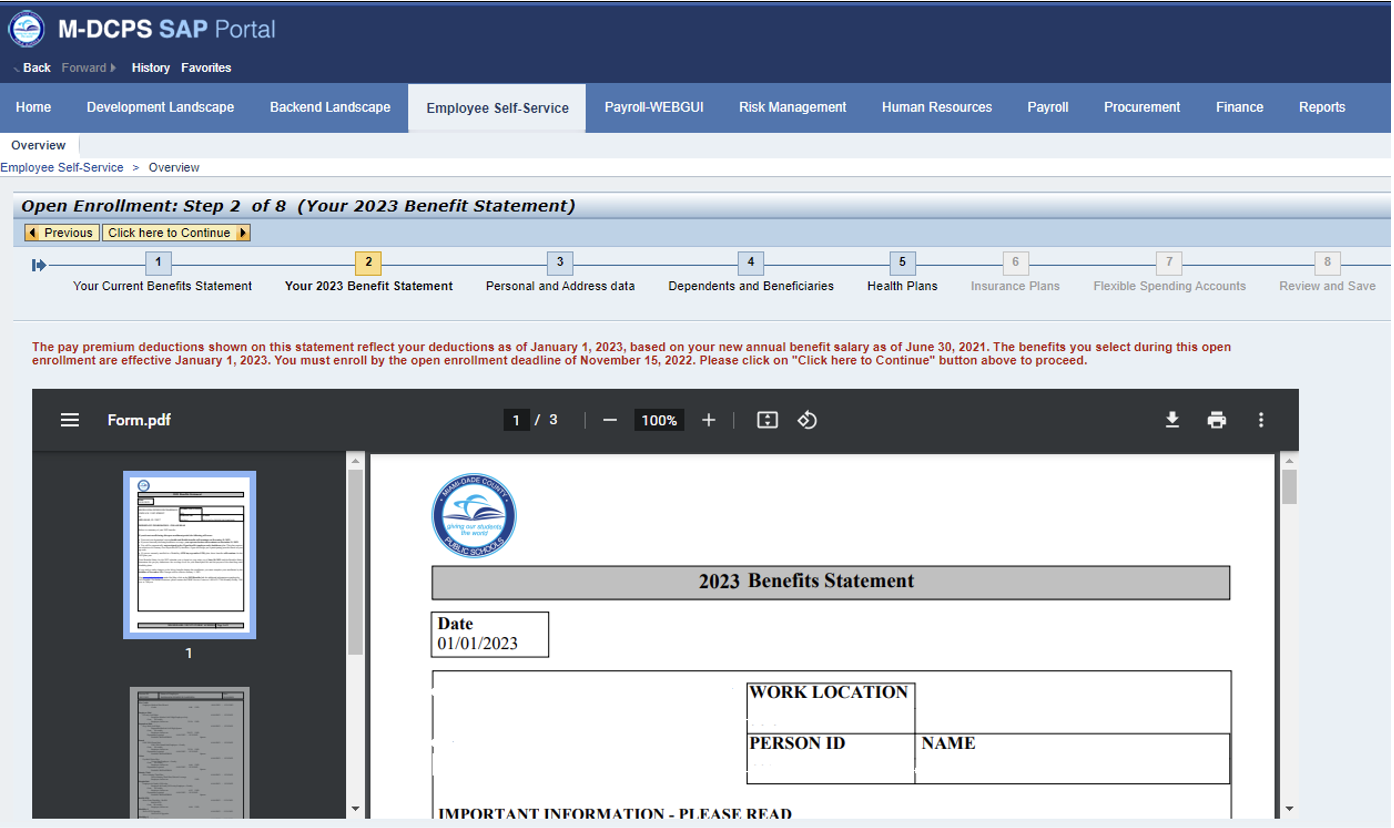Open the Human Resources tab
The width and height of the screenshot is (1394, 828).
coord(937,107)
